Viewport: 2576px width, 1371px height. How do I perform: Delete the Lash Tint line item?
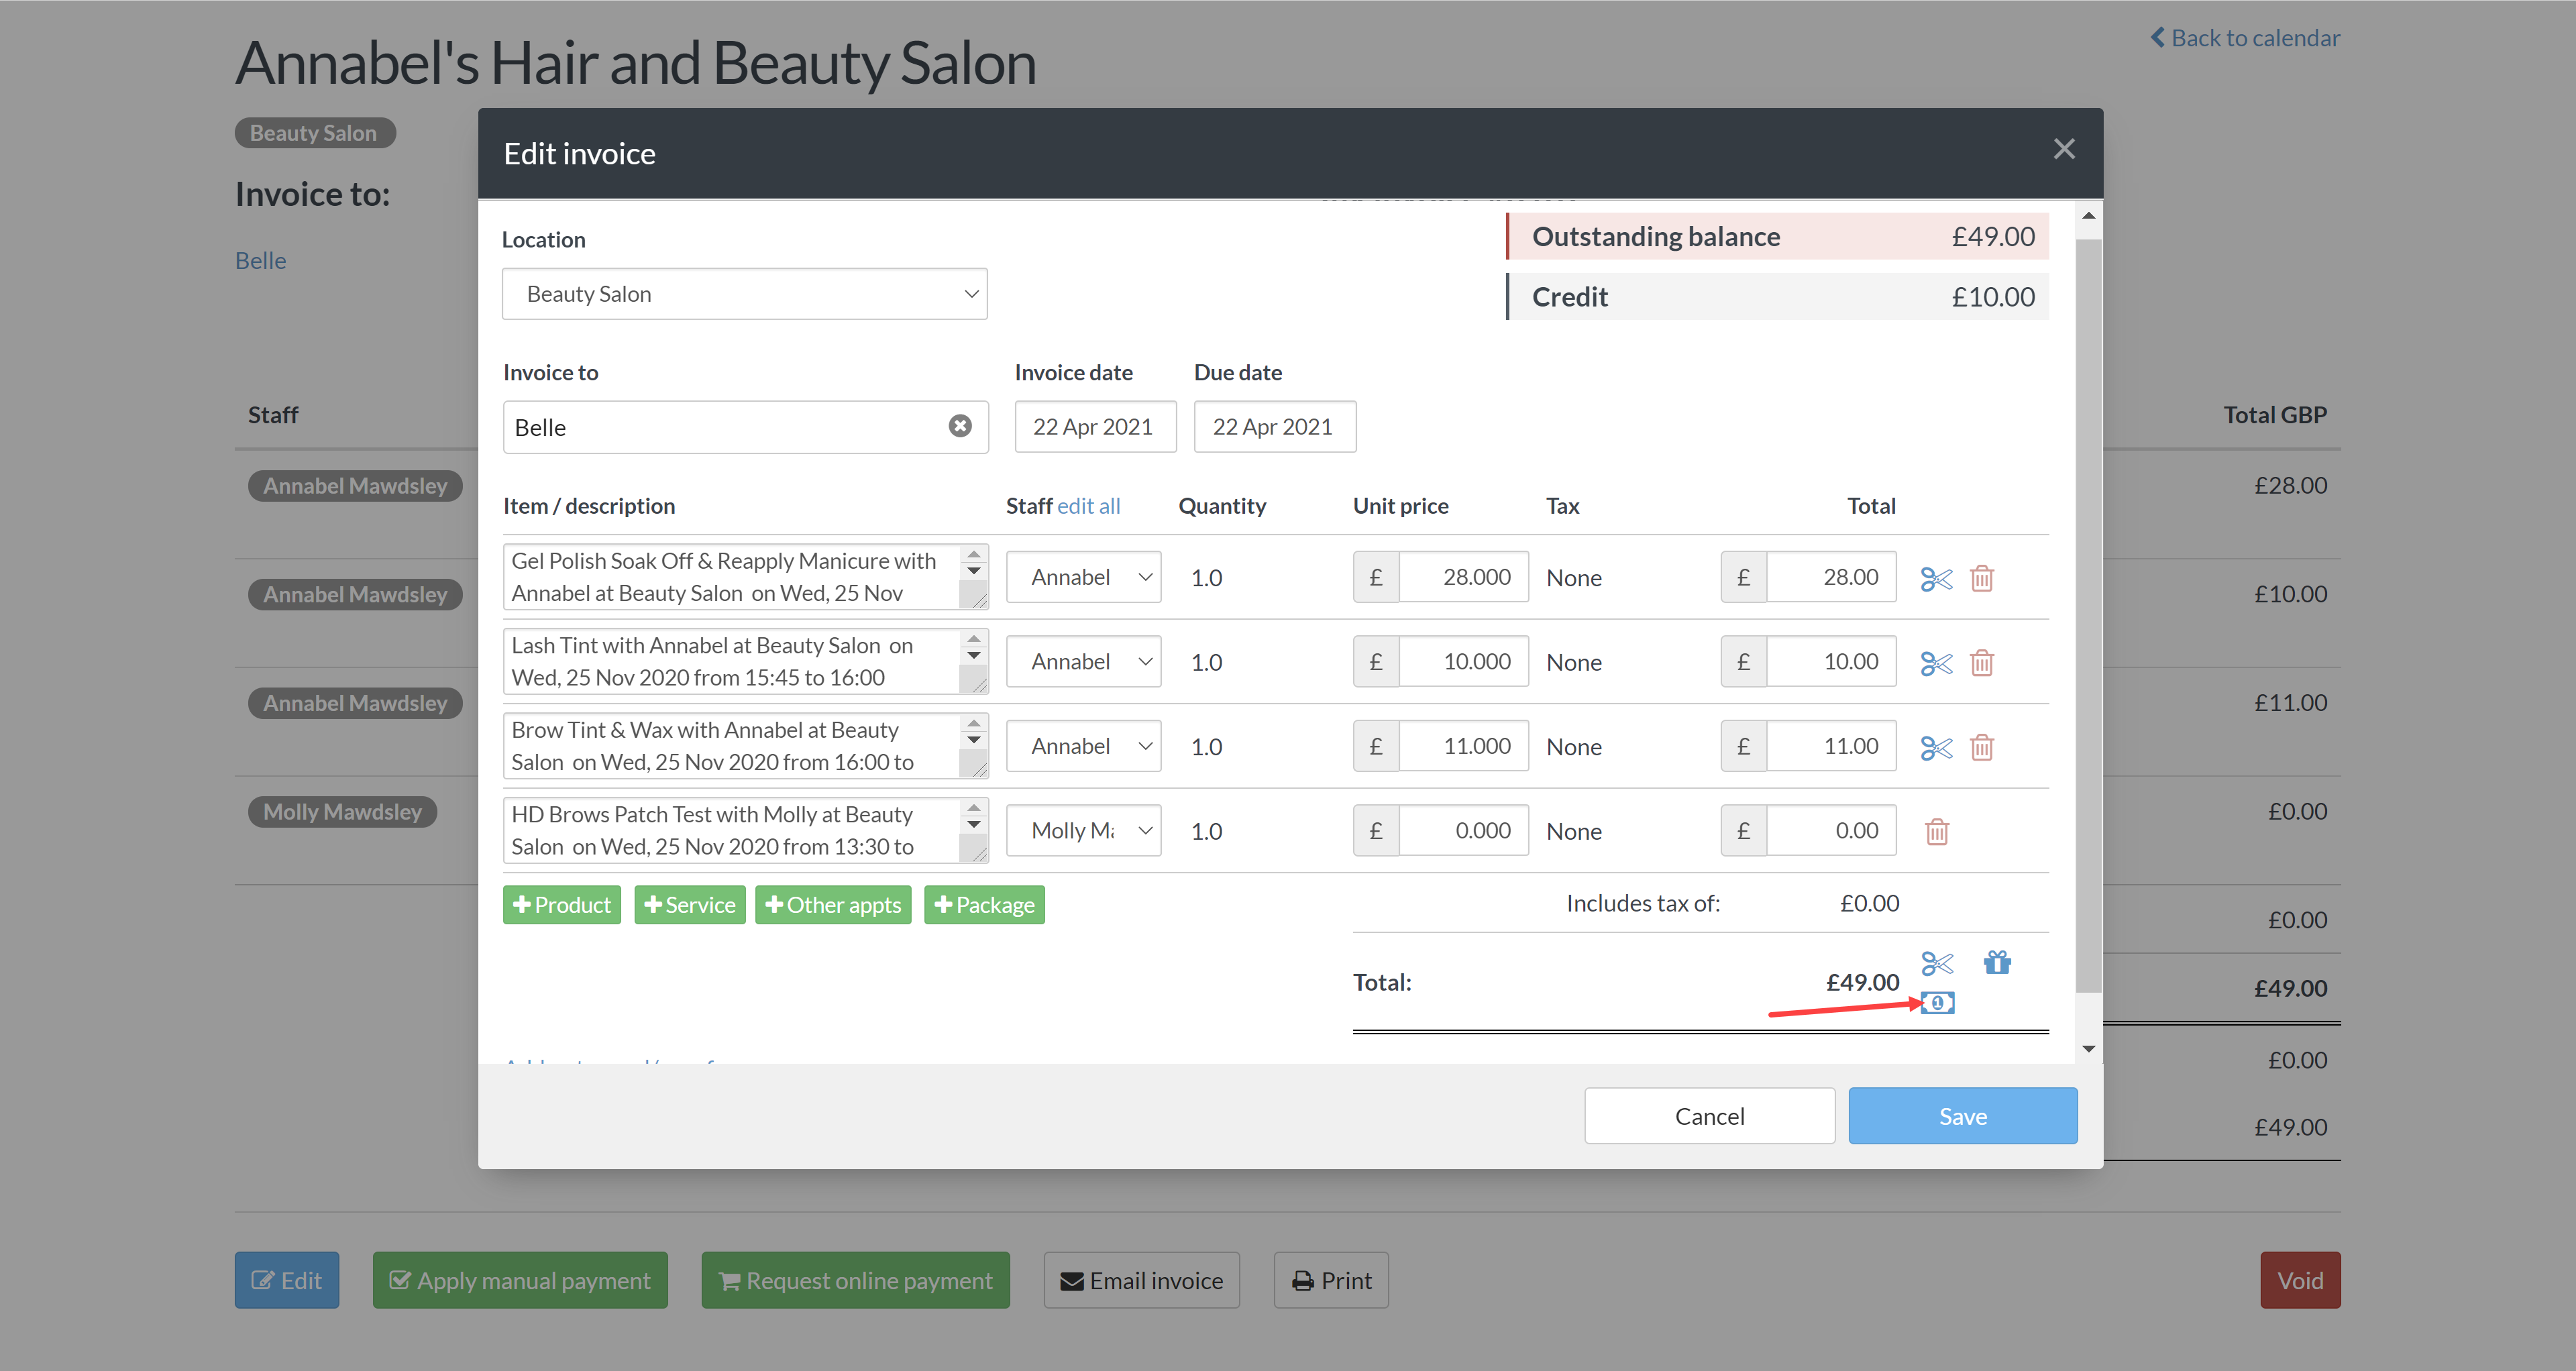(1981, 662)
